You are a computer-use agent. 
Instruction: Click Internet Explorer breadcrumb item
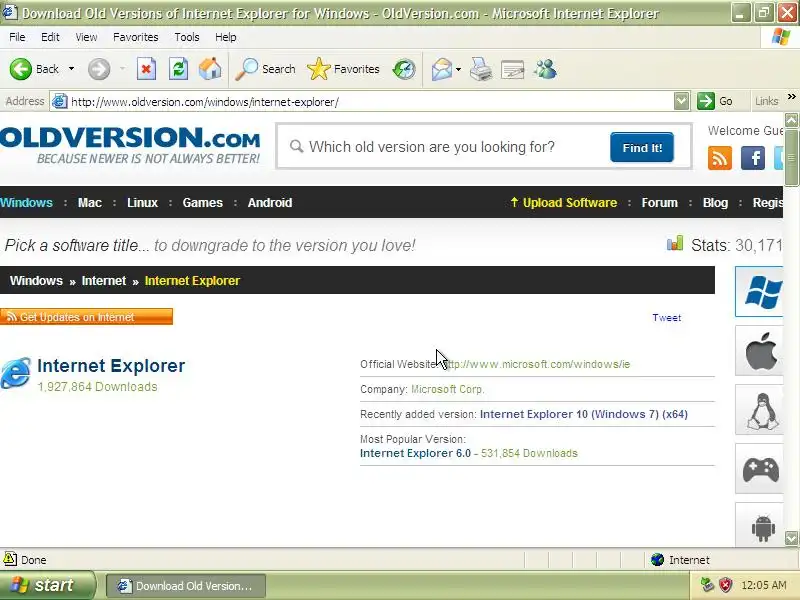tap(192, 281)
